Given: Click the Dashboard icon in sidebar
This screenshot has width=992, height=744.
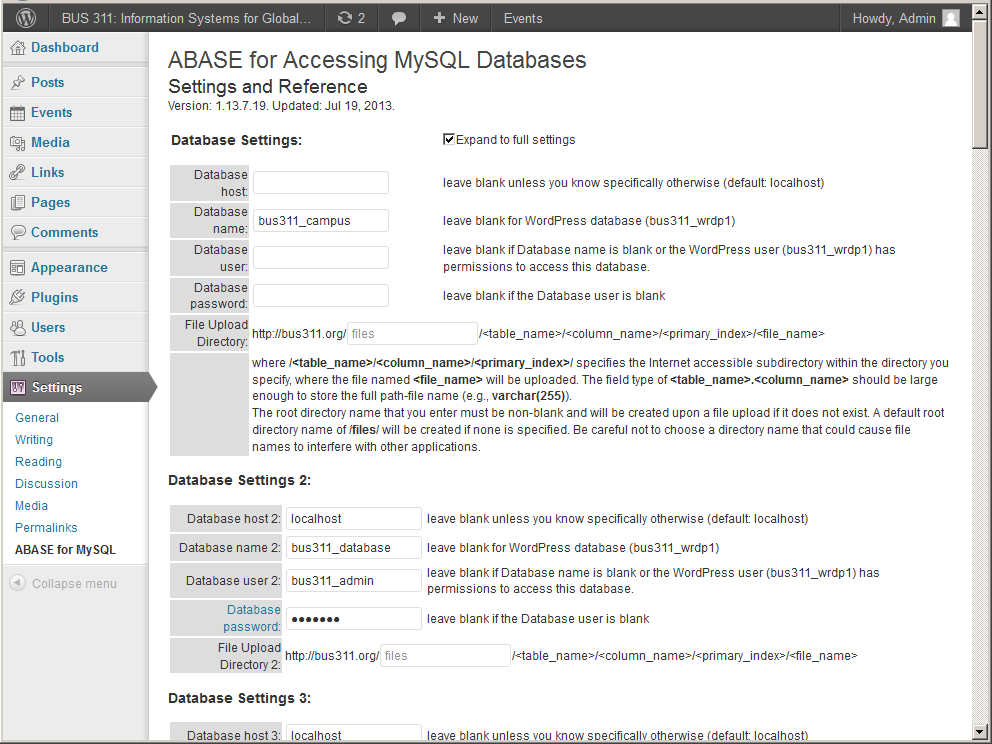Looking at the screenshot, I should [17, 48].
